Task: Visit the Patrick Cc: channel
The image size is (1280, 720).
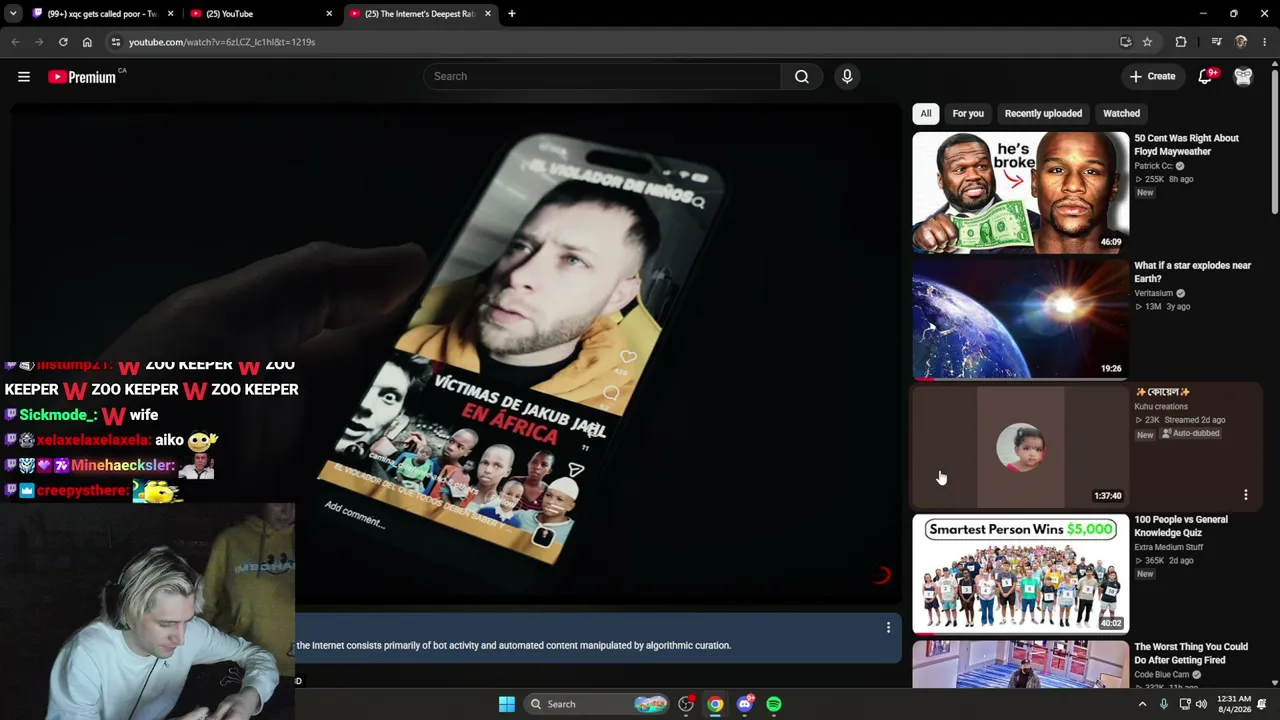Action: 1153,166
